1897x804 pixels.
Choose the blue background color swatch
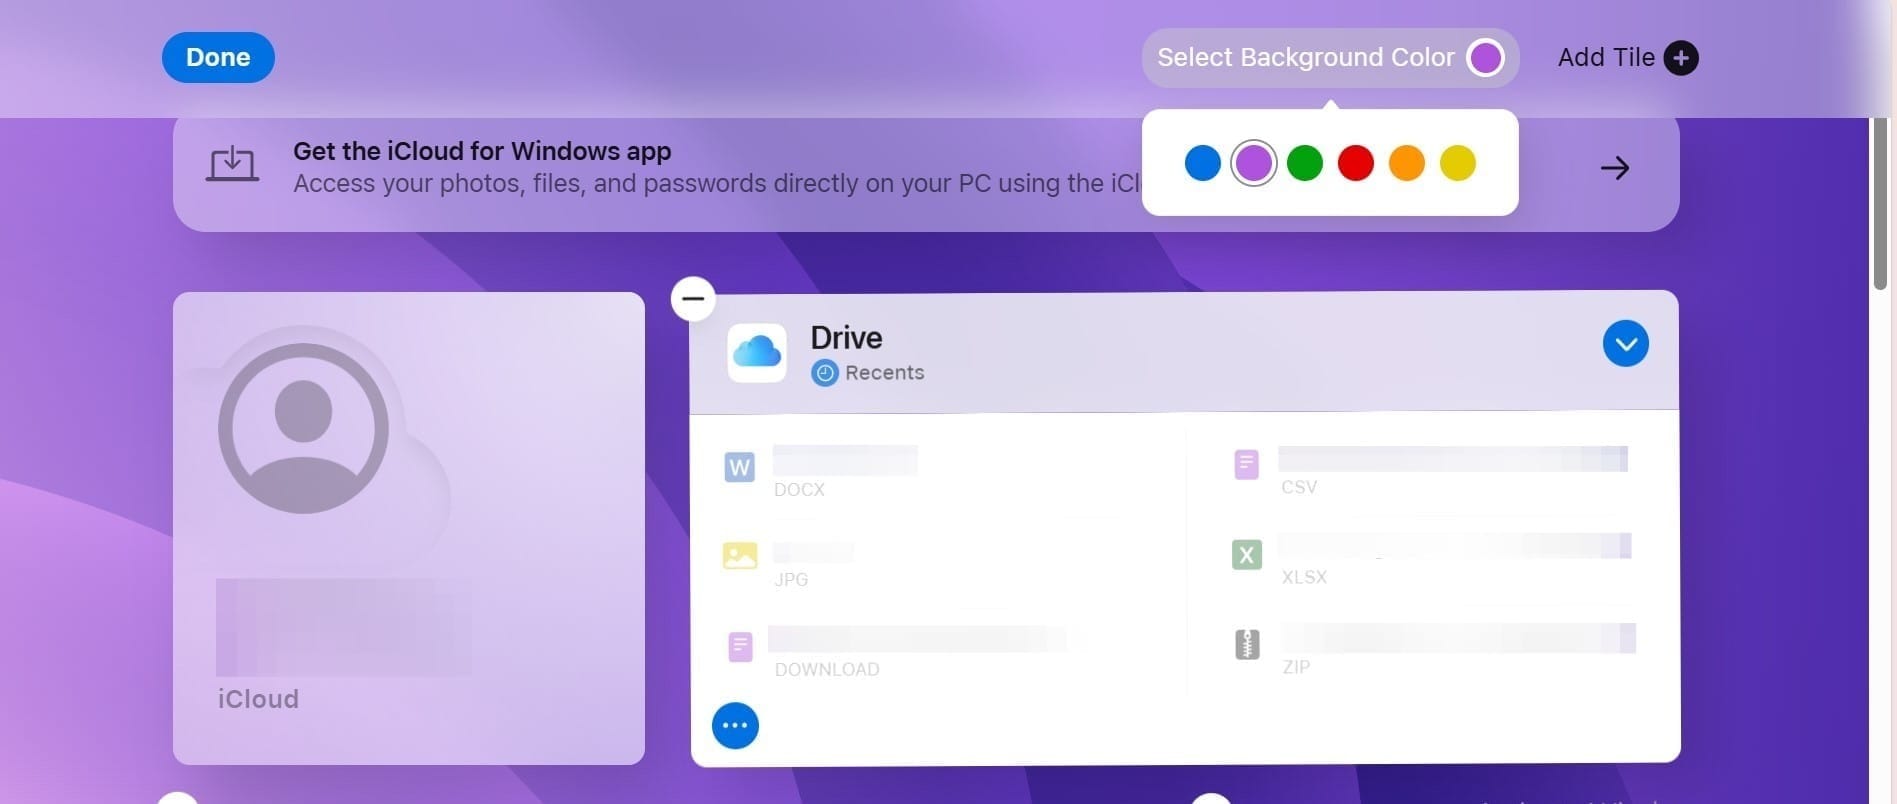tap(1202, 163)
